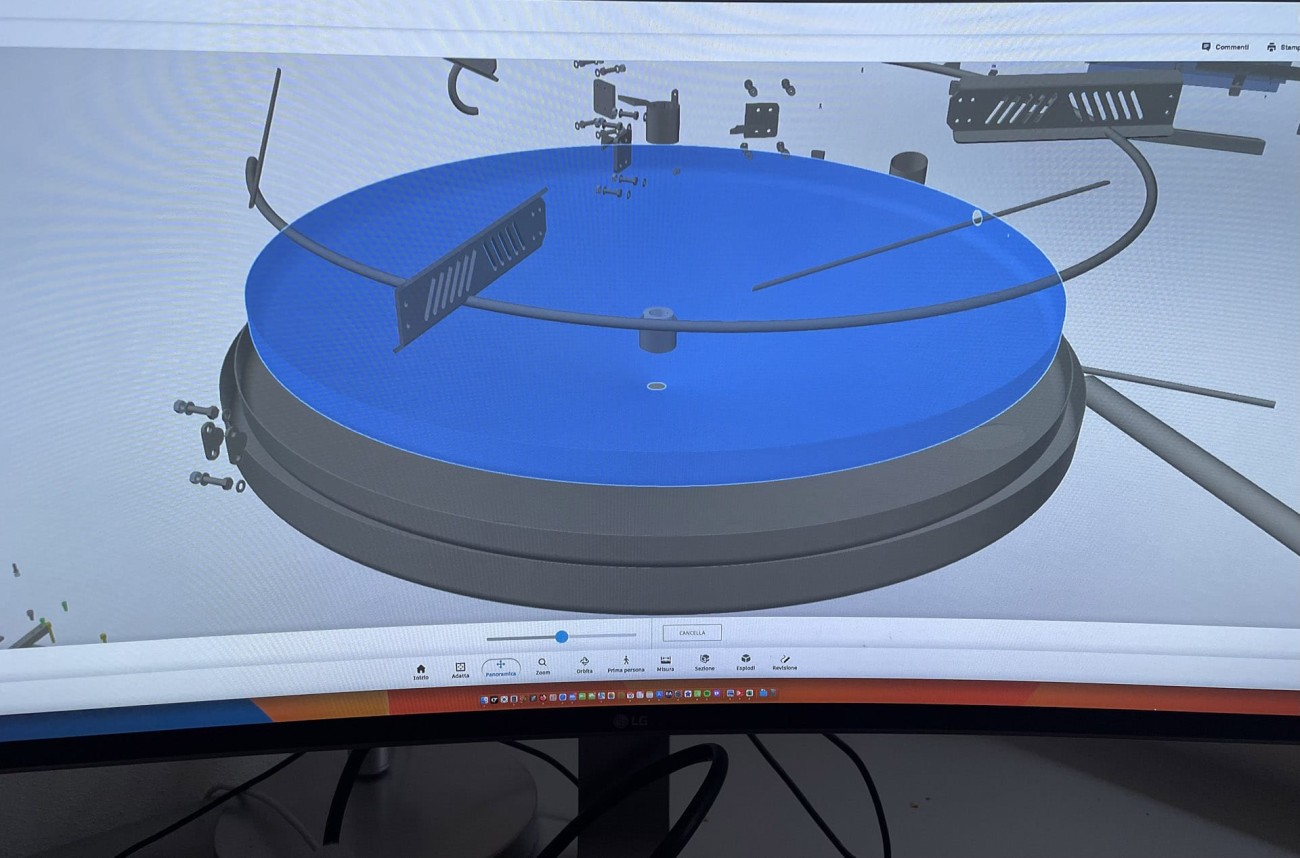Select the slotted bracket on the disc's left
1300x858 pixels.
(x=472, y=270)
